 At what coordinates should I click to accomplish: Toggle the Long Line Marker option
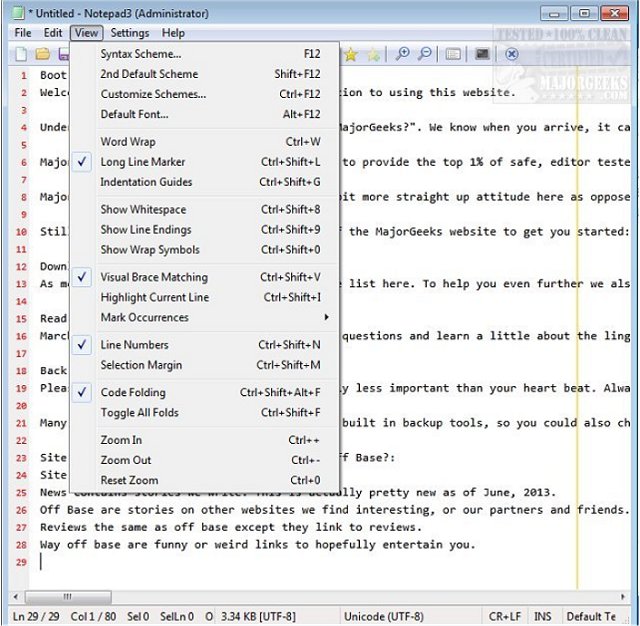point(205,162)
